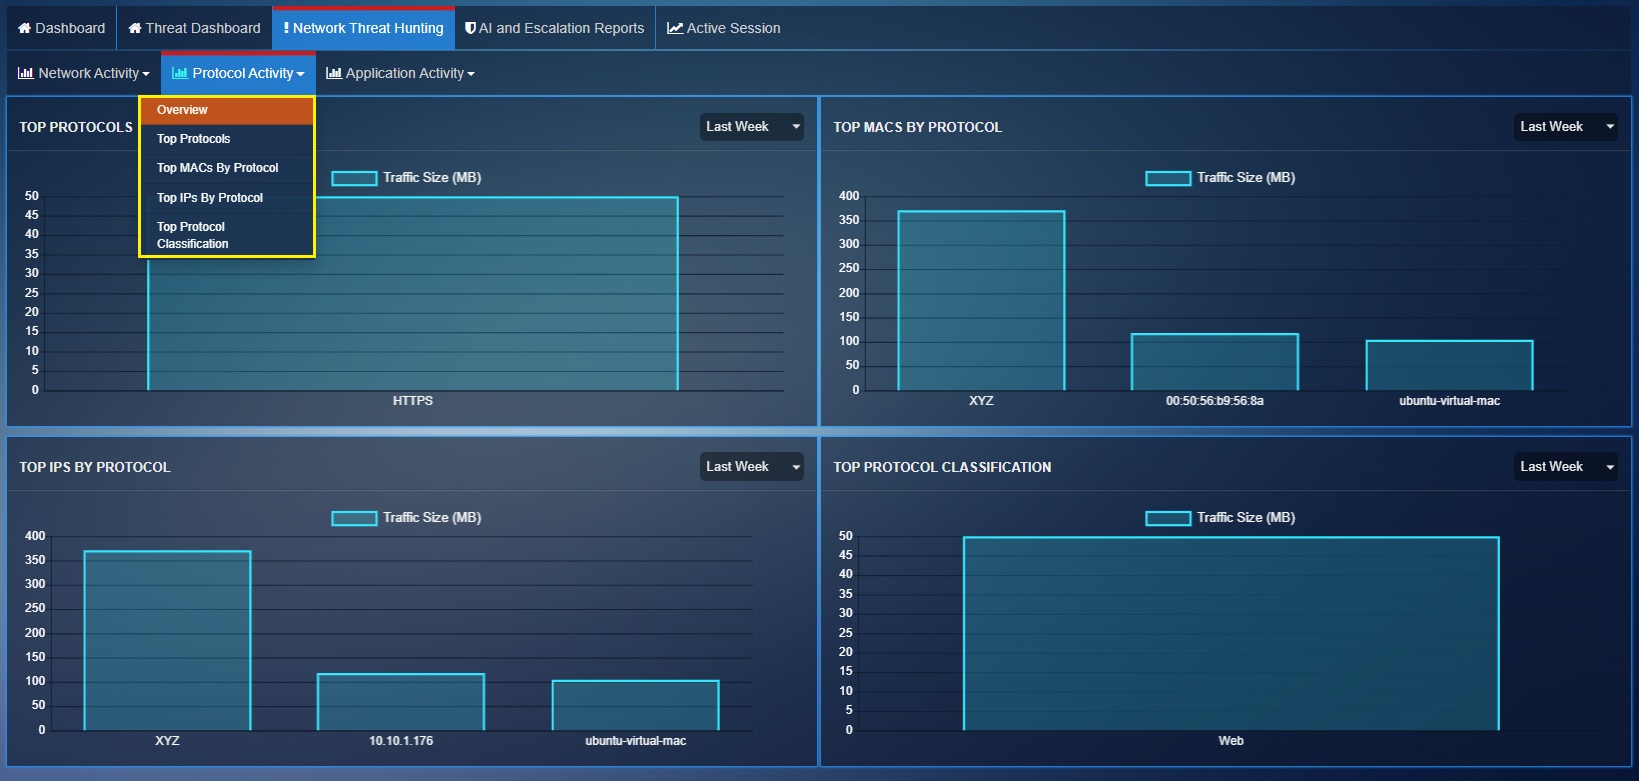Toggle Traffic Size legend in Protocol Classification chart
Viewport: 1639px width, 781px height.
tap(1221, 518)
